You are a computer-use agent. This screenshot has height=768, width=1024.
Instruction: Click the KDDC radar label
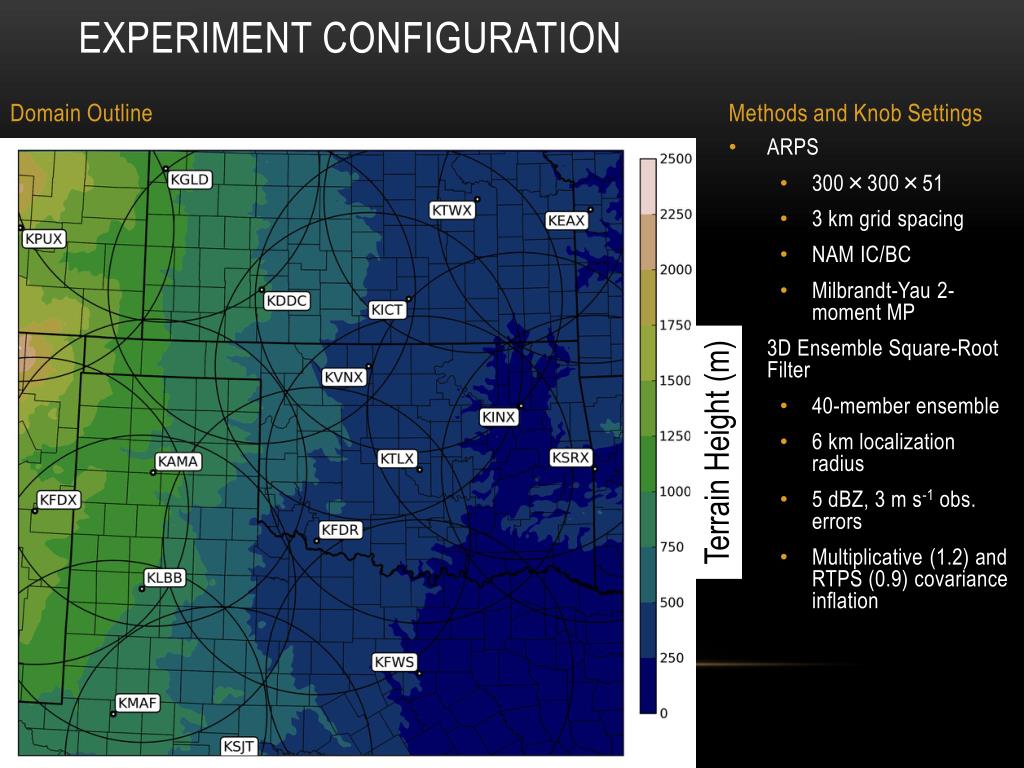tap(287, 301)
